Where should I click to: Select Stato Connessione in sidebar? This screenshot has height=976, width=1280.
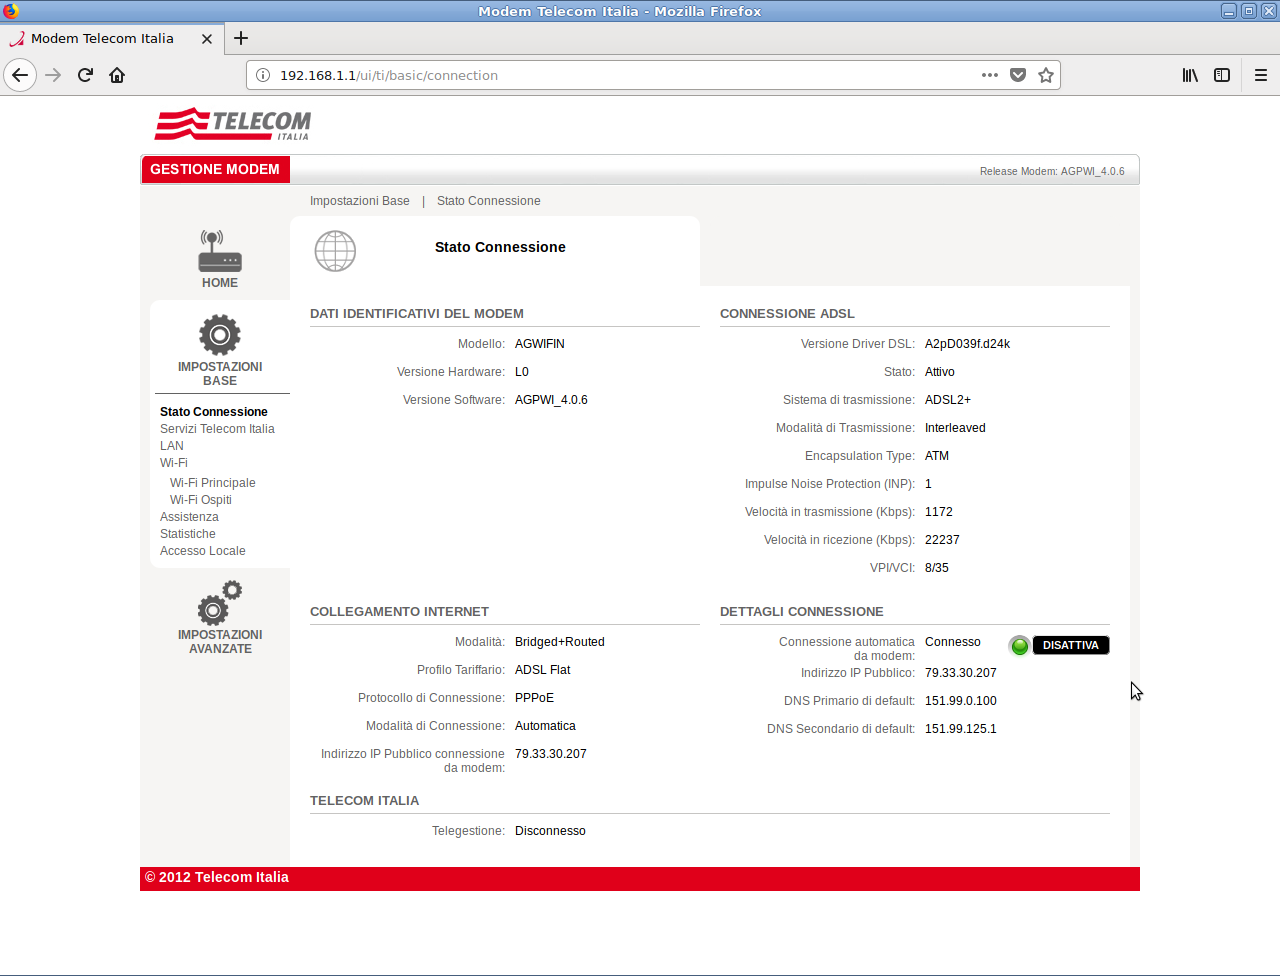click(214, 412)
